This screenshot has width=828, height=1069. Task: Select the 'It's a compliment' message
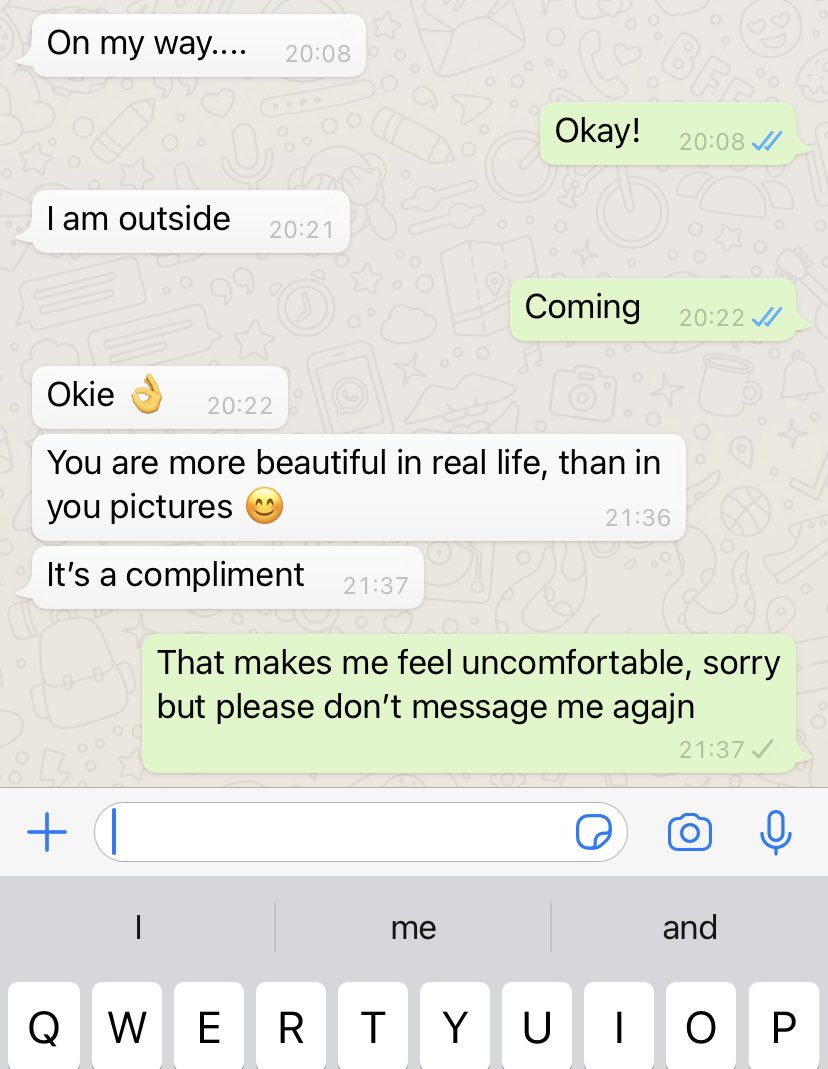click(228, 577)
